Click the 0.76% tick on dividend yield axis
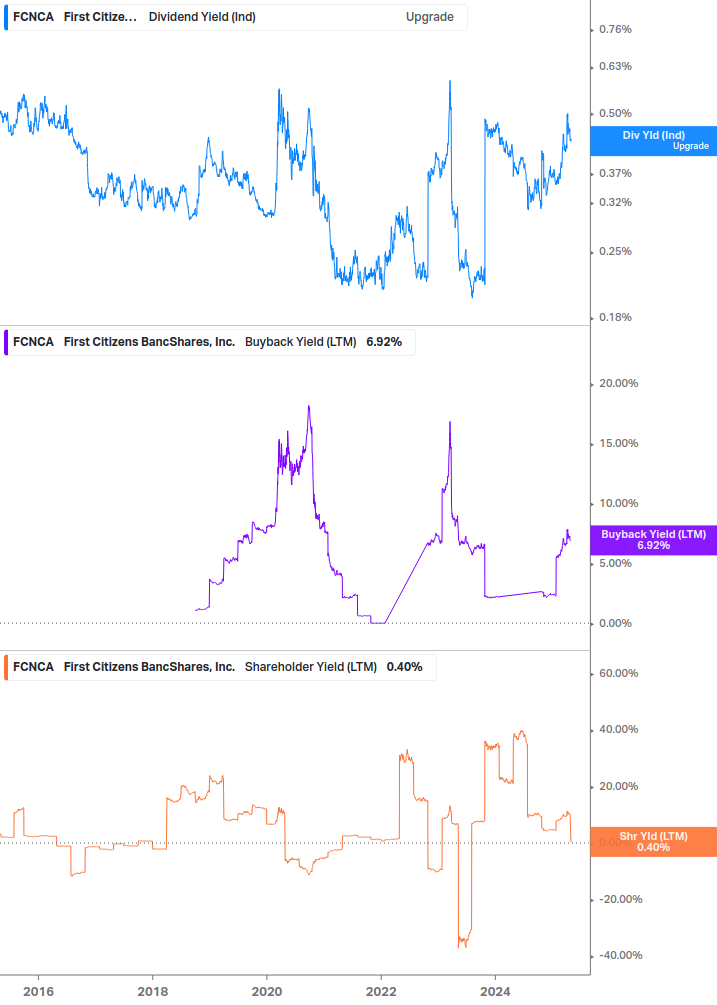 615,29
